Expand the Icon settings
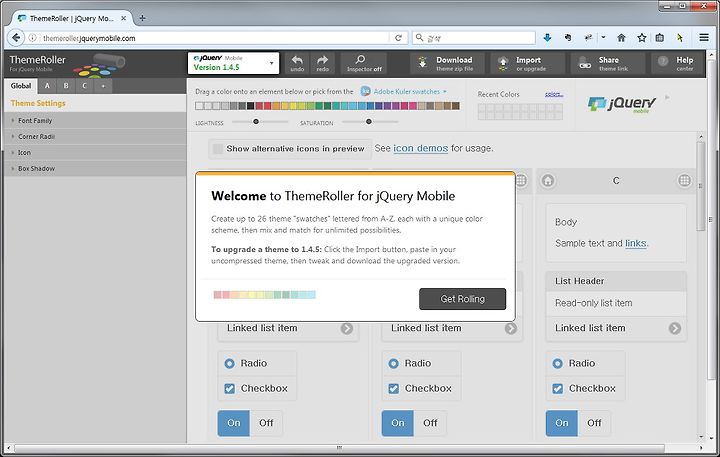720x457 pixels. pos(95,152)
